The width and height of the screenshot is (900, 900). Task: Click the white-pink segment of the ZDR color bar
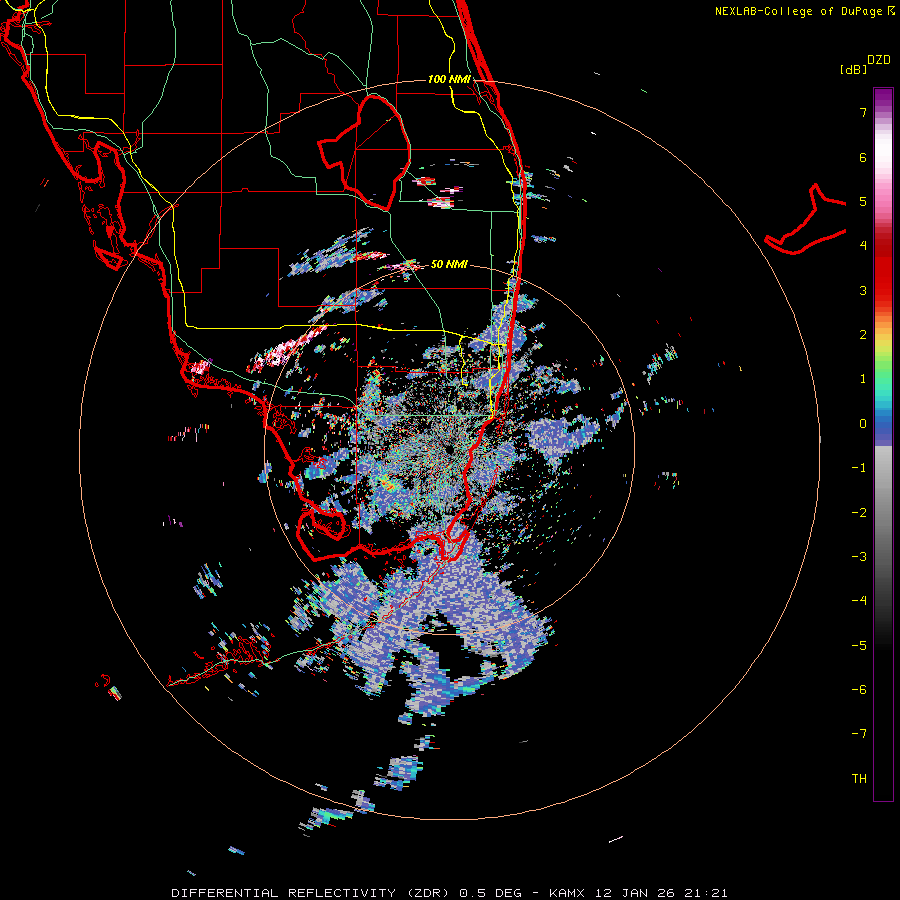(883, 158)
